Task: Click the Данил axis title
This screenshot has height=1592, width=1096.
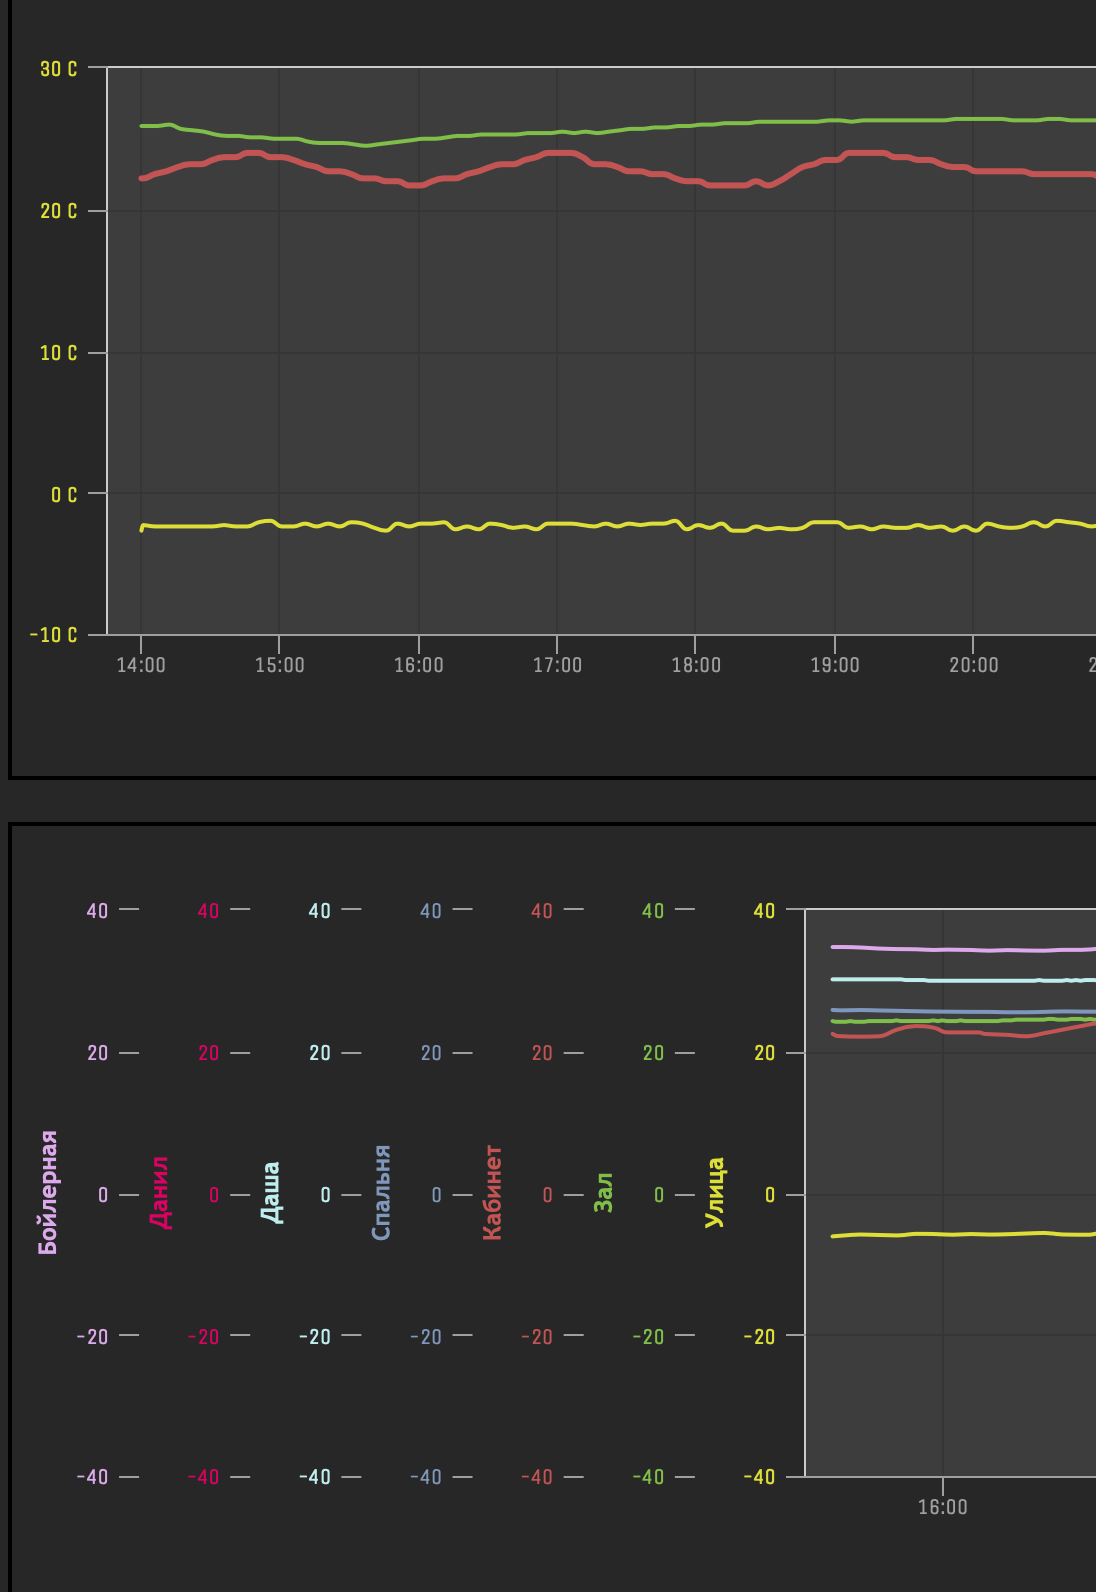Action: [x=159, y=1192]
